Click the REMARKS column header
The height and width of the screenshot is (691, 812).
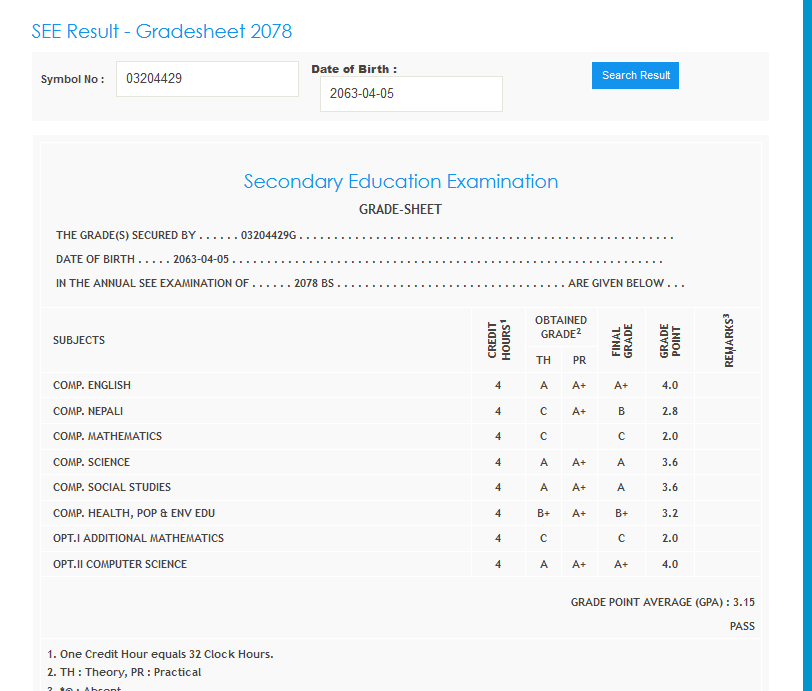click(728, 340)
